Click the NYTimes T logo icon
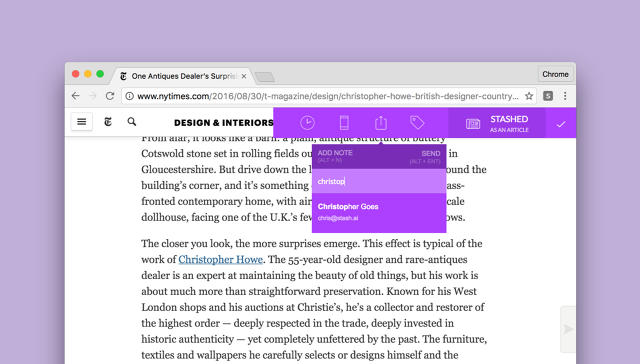Screen dimensions: 640x364 [108, 122]
